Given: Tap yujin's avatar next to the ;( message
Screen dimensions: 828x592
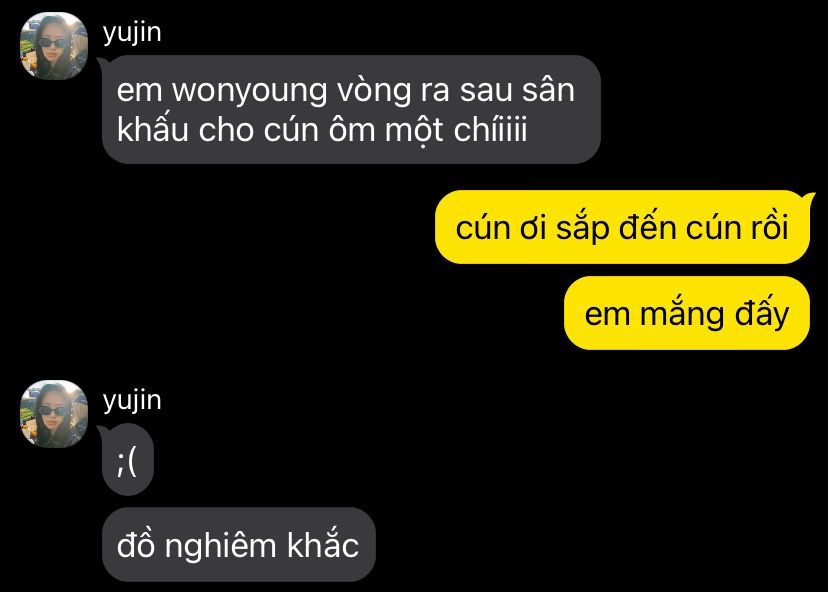Looking at the screenshot, I should coord(54,414).
